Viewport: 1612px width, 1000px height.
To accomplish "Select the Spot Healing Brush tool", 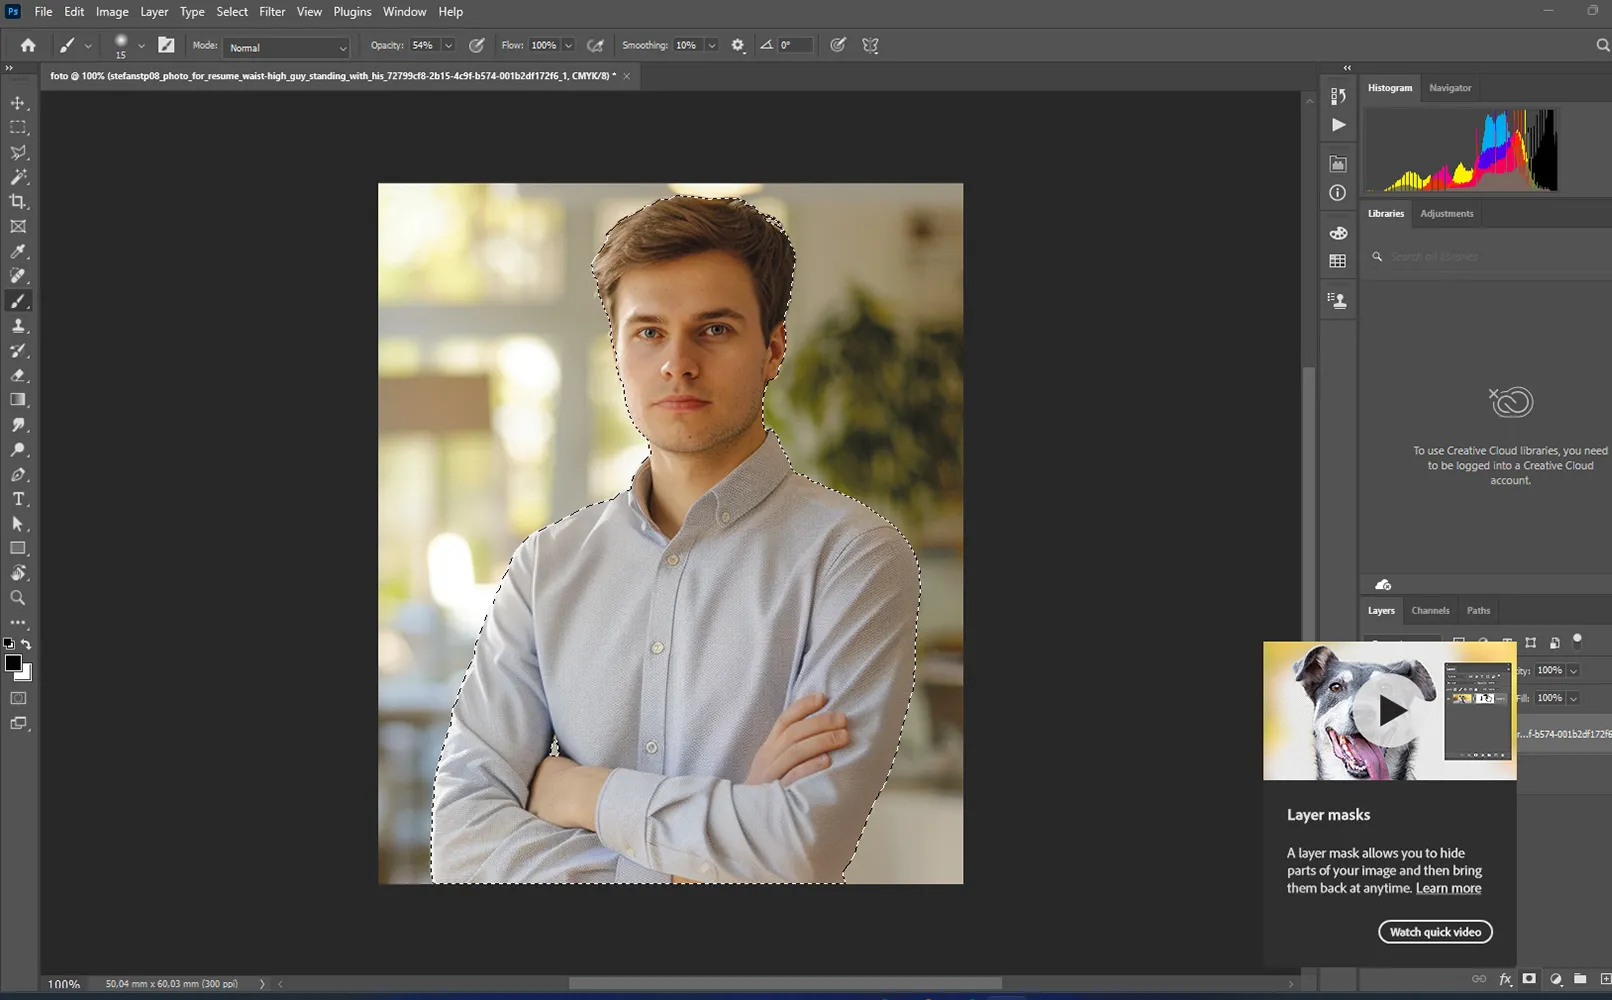I will [x=18, y=276].
